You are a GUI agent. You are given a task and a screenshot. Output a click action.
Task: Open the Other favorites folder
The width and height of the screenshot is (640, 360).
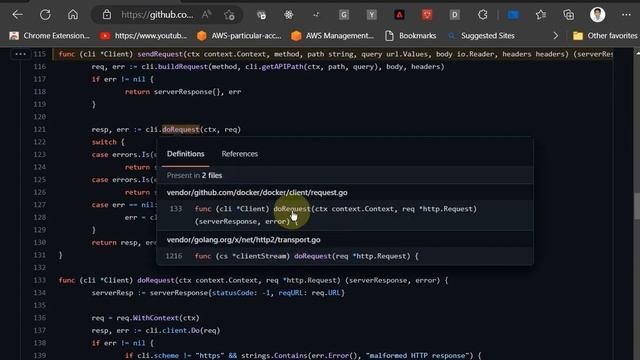pos(605,36)
